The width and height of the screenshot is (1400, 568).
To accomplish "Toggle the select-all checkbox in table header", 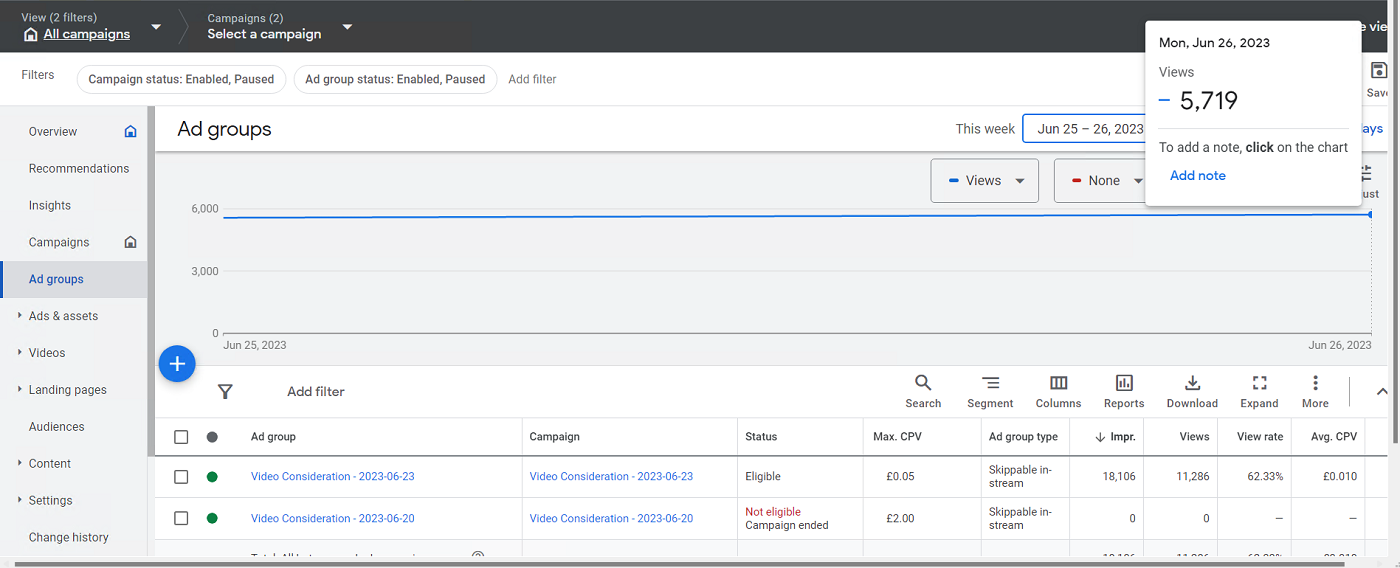I will tap(181, 437).
